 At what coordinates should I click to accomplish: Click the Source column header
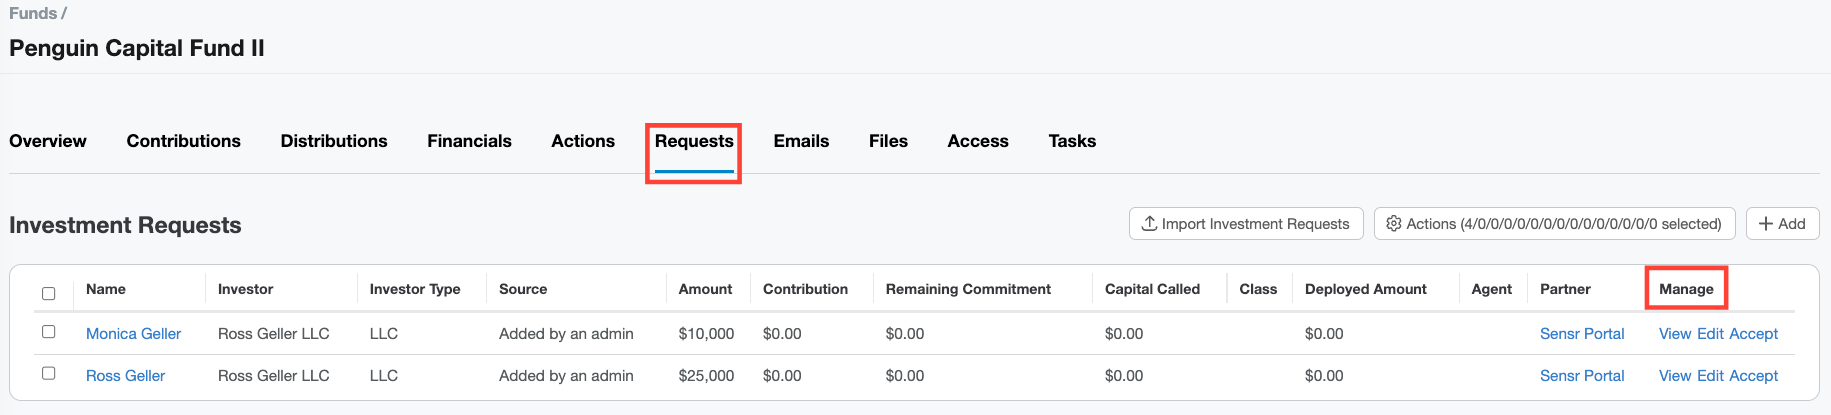pyautogui.click(x=523, y=289)
